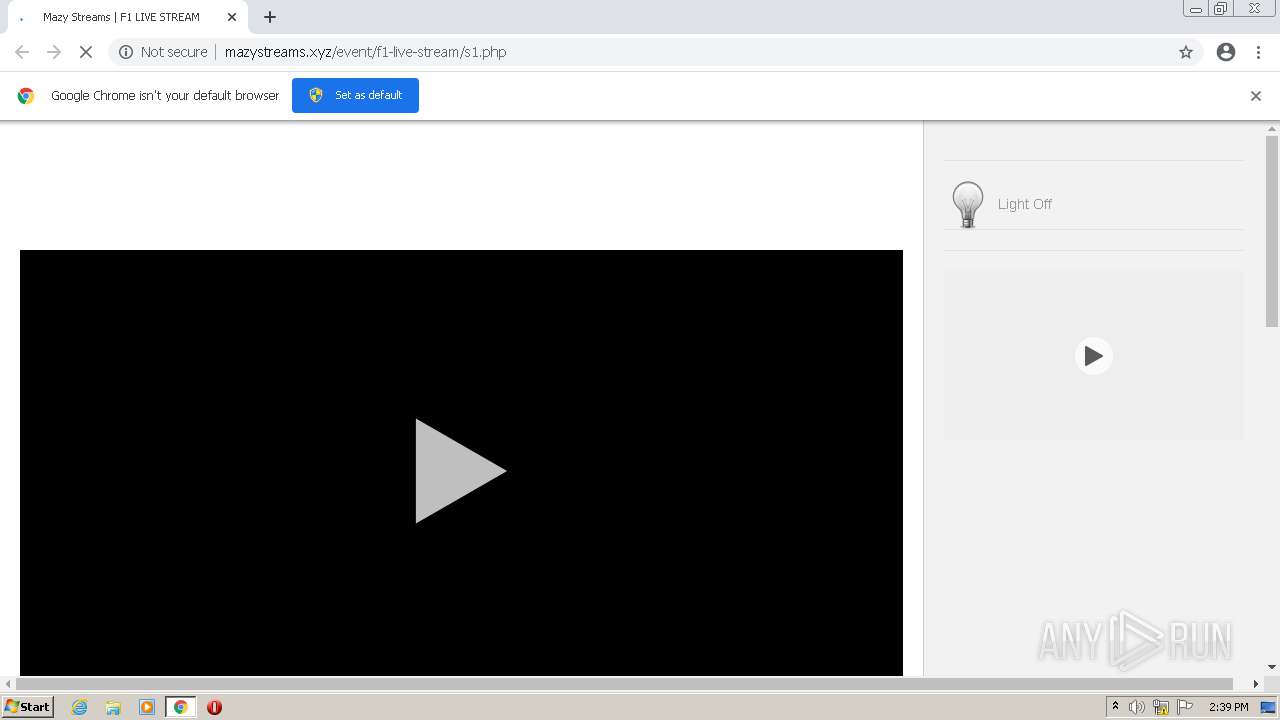Click the right arrow of horizontal scrollbar
Viewport: 1280px width, 720px height.
point(1256,684)
